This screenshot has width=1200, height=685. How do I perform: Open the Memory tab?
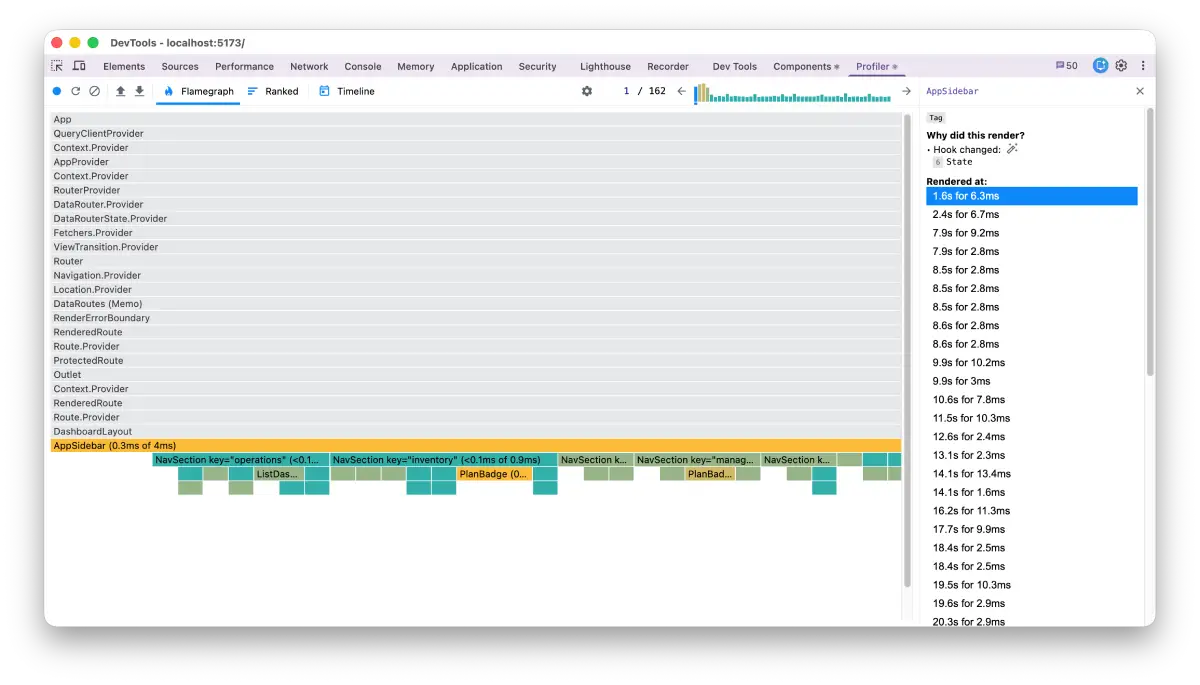click(415, 66)
